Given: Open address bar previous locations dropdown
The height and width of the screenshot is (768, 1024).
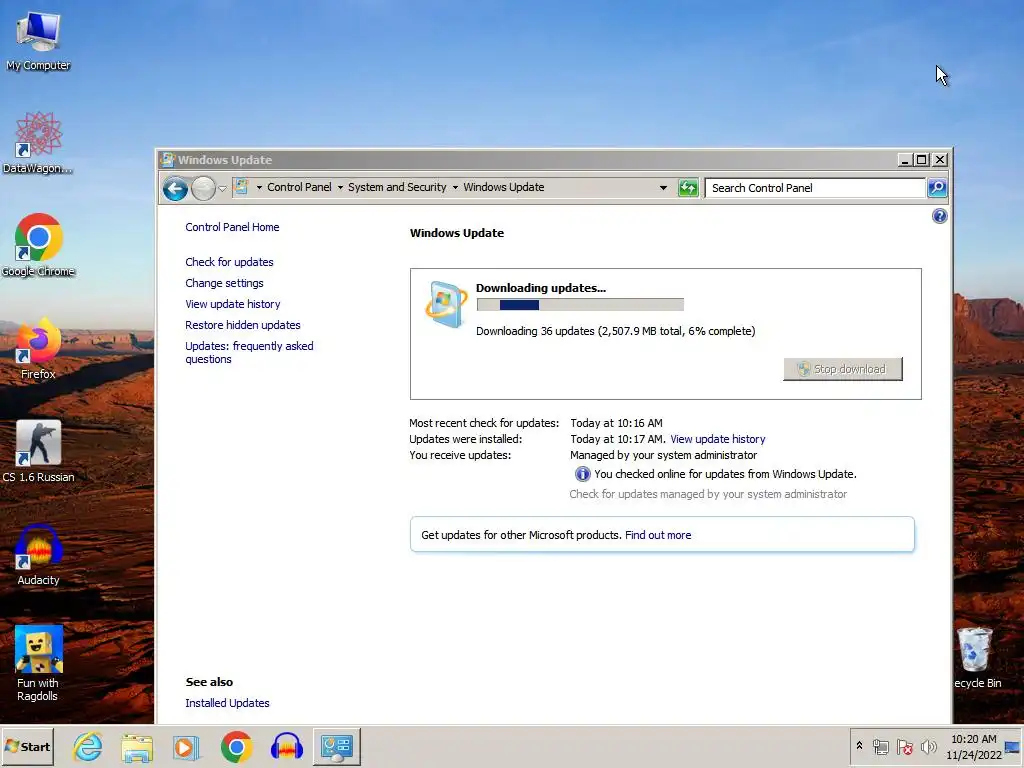Looking at the screenshot, I should click(x=663, y=188).
